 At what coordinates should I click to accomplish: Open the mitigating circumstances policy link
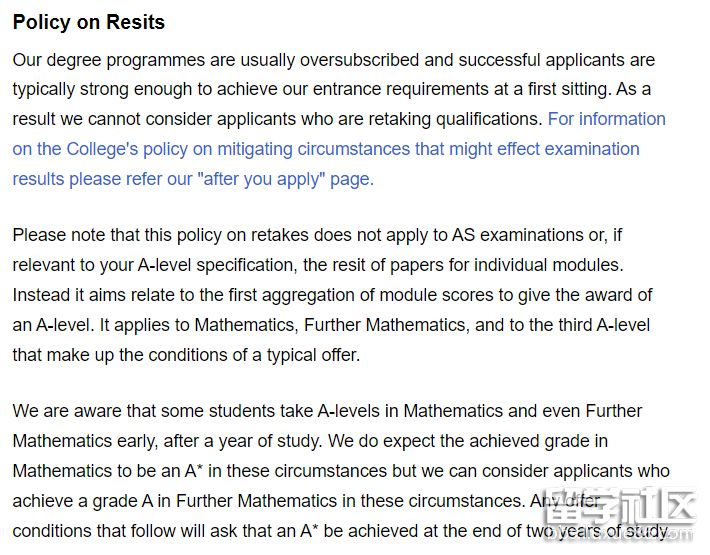(325, 149)
